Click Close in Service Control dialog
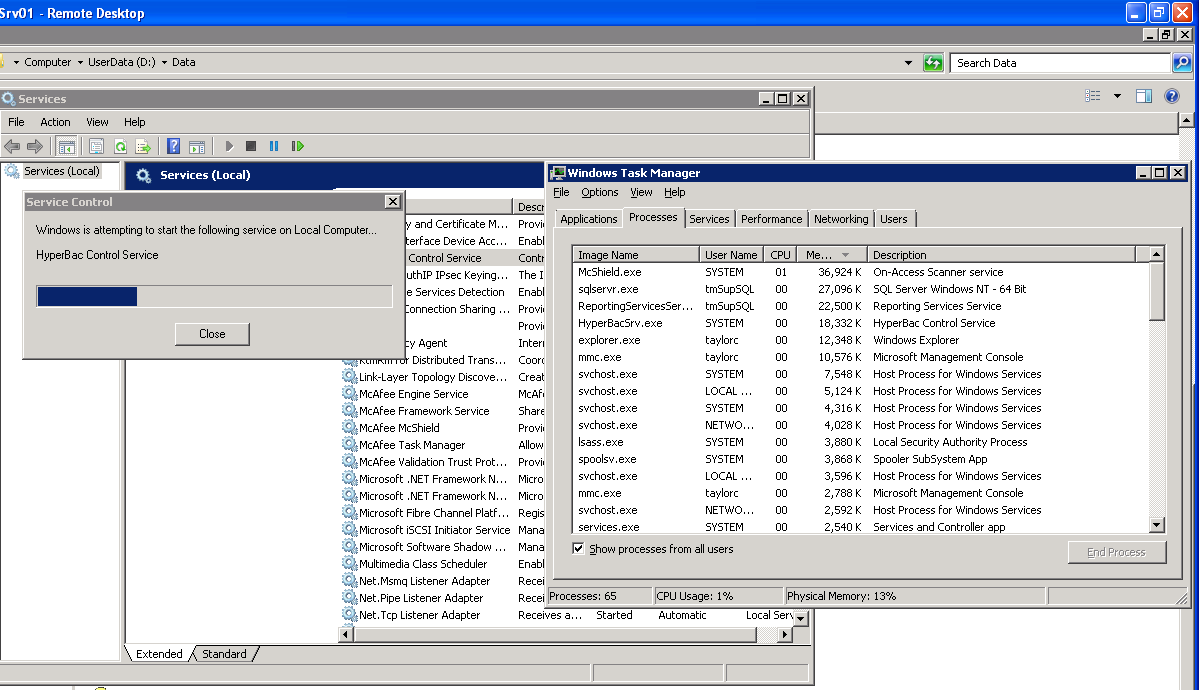This screenshot has width=1199, height=690. (212, 334)
